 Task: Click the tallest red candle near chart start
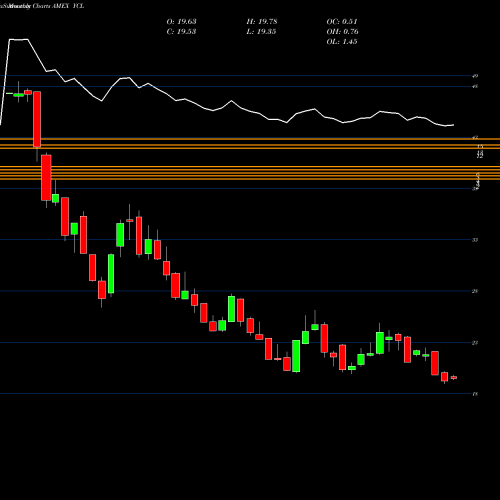point(37,119)
